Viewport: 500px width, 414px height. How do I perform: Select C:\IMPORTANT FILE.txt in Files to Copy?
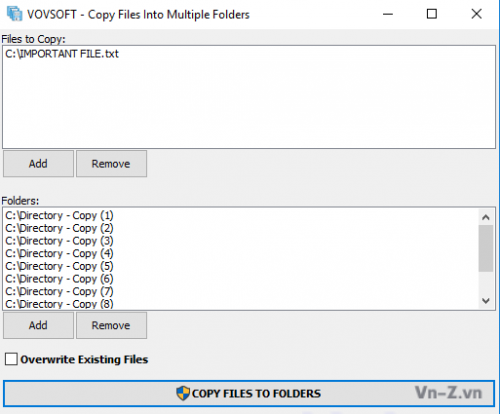pyautogui.click(x=62, y=54)
